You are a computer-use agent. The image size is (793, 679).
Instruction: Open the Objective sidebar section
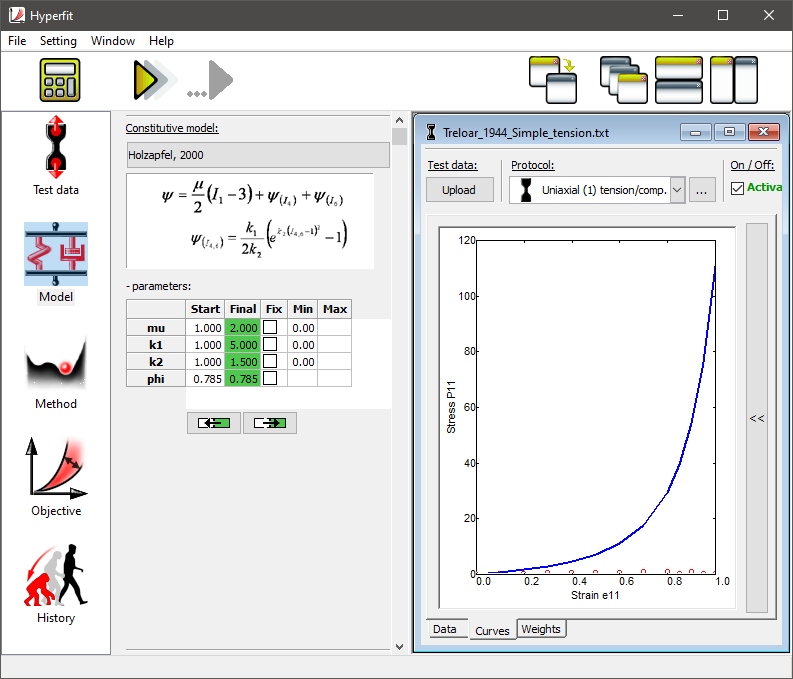[56, 477]
